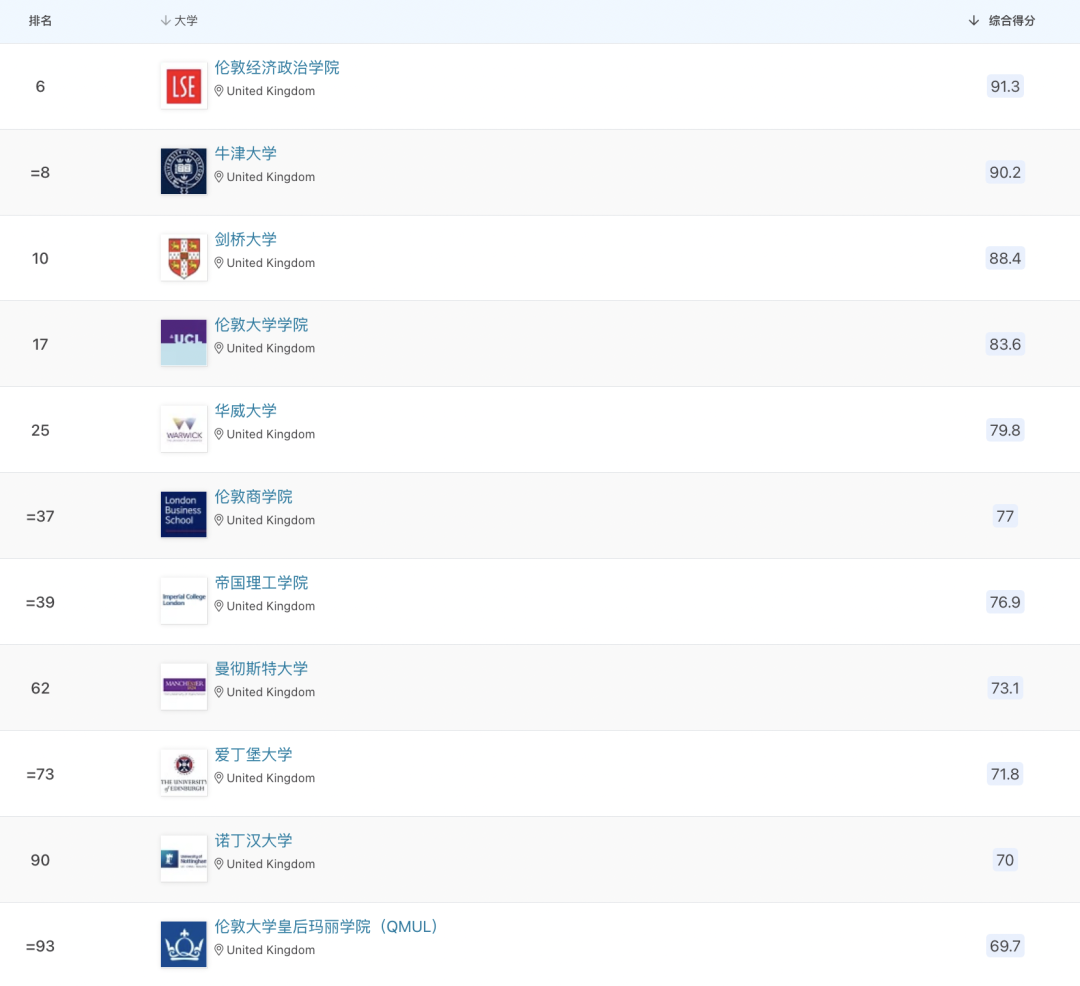Click location pin under 帝国理工学院
Image resolution: width=1080 pixels, height=986 pixels.
pyautogui.click(x=219, y=606)
